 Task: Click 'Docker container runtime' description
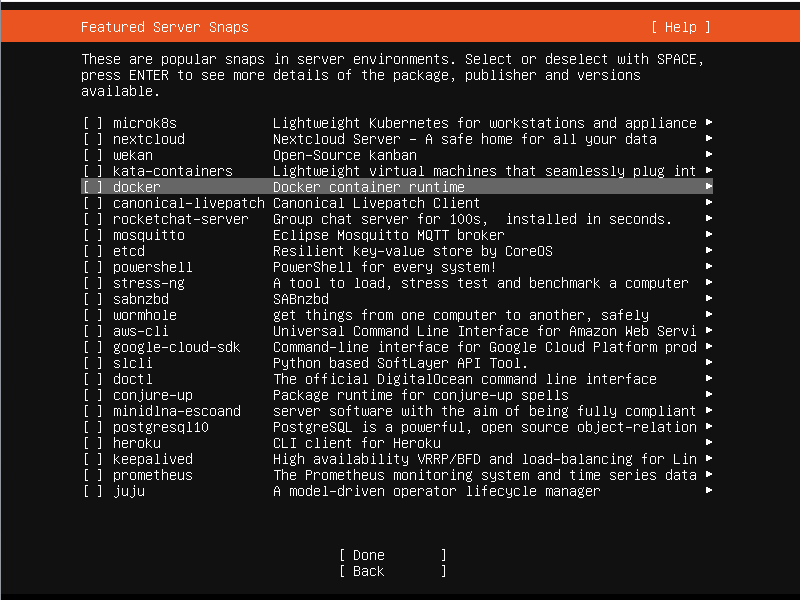pos(369,187)
